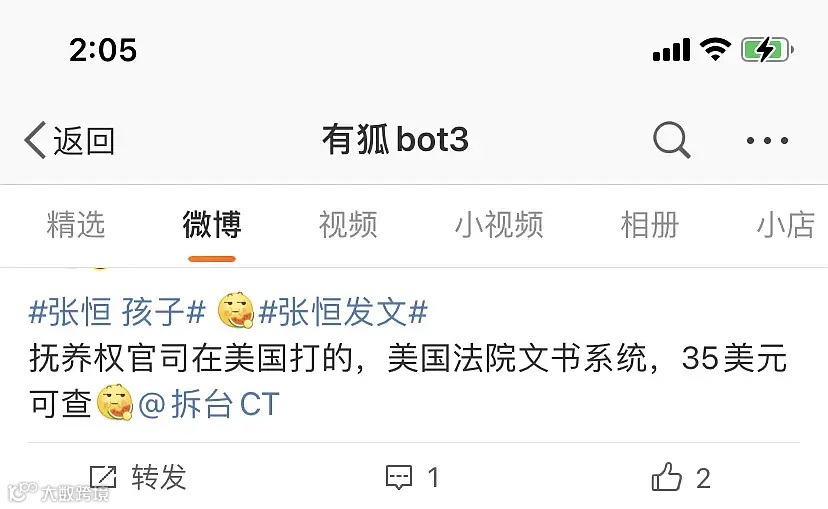Tap the Wi-Fi status icon
Screen dimensions: 828x509
(715, 50)
